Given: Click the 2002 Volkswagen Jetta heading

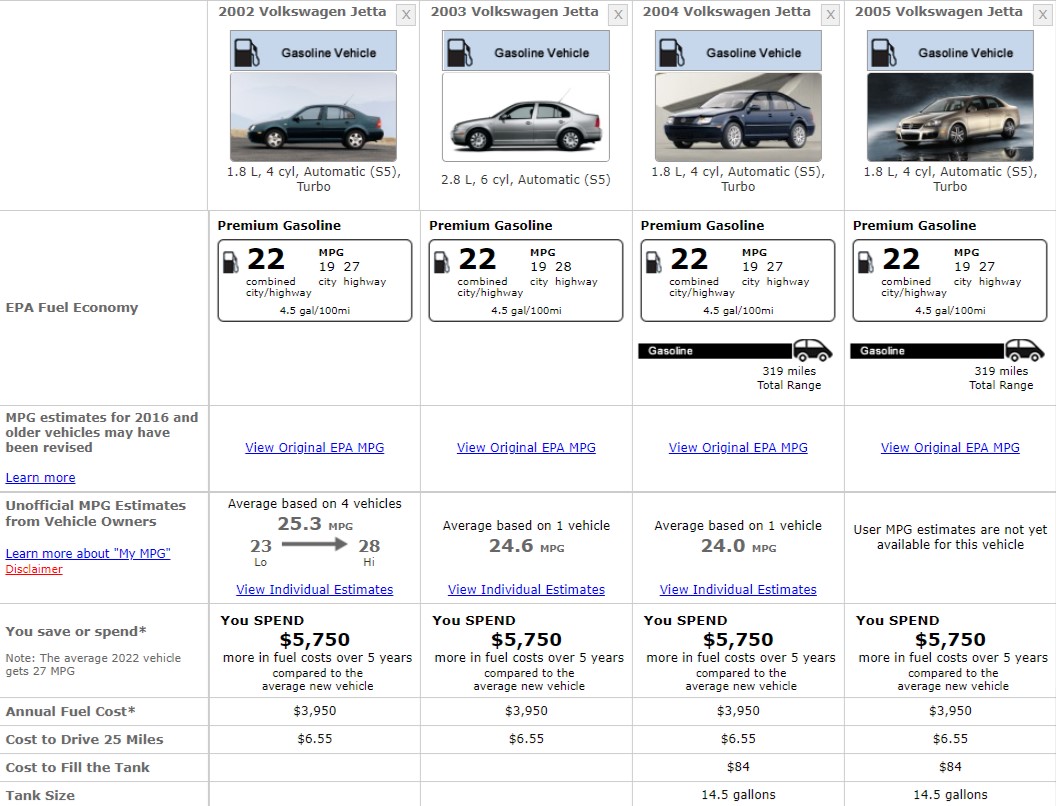Looking at the screenshot, I should (302, 11).
